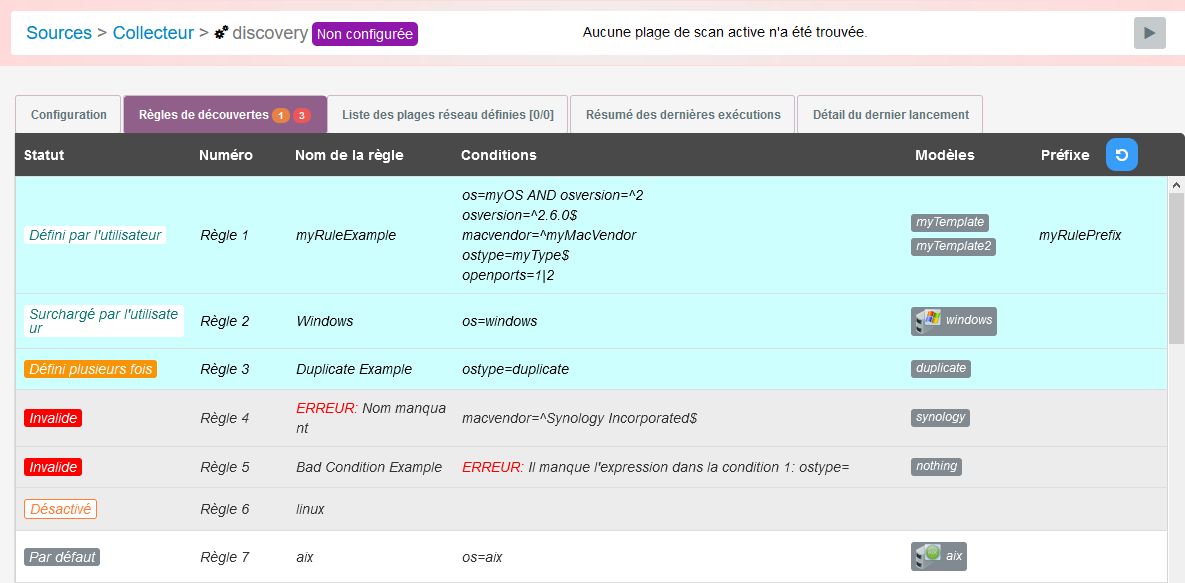Click the Non configurée status badge
This screenshot has width=1185, height=583.
pyautogui.click(x=364, y=34)
